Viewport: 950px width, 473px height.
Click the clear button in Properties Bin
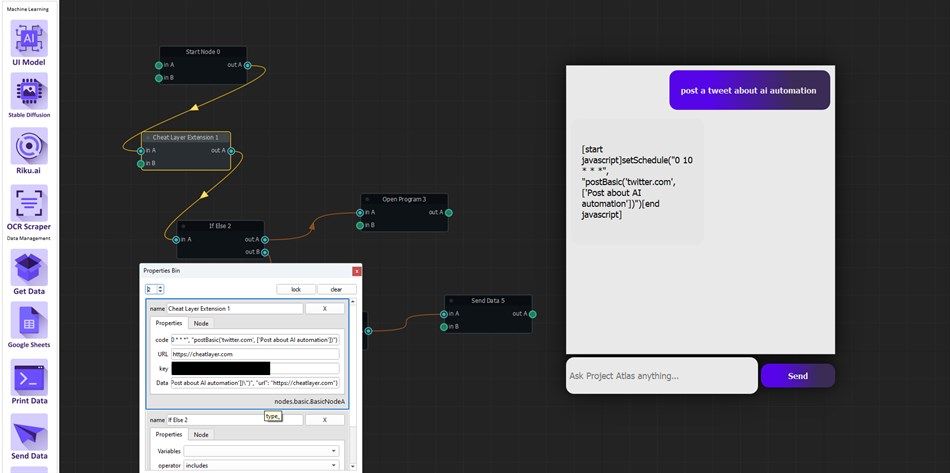[x=336, y=289]
